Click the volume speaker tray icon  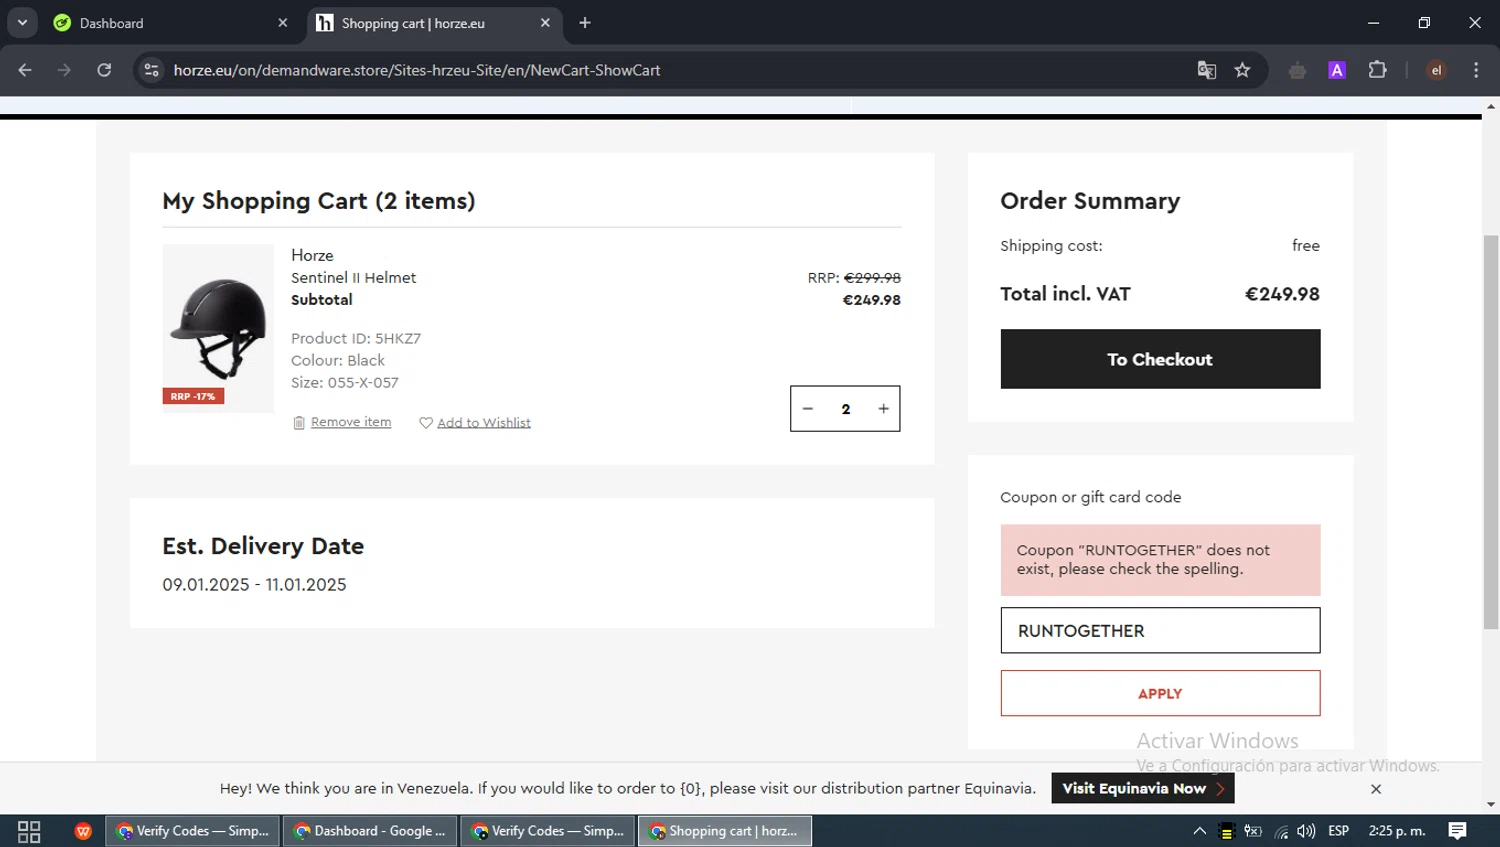click(x=1306, y=831)
